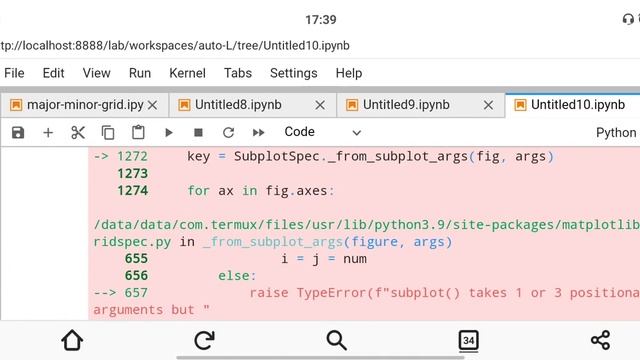
Task: Interrupt the kernel with the stop icon
Action: pyautogui.click(x=198, y=133)
